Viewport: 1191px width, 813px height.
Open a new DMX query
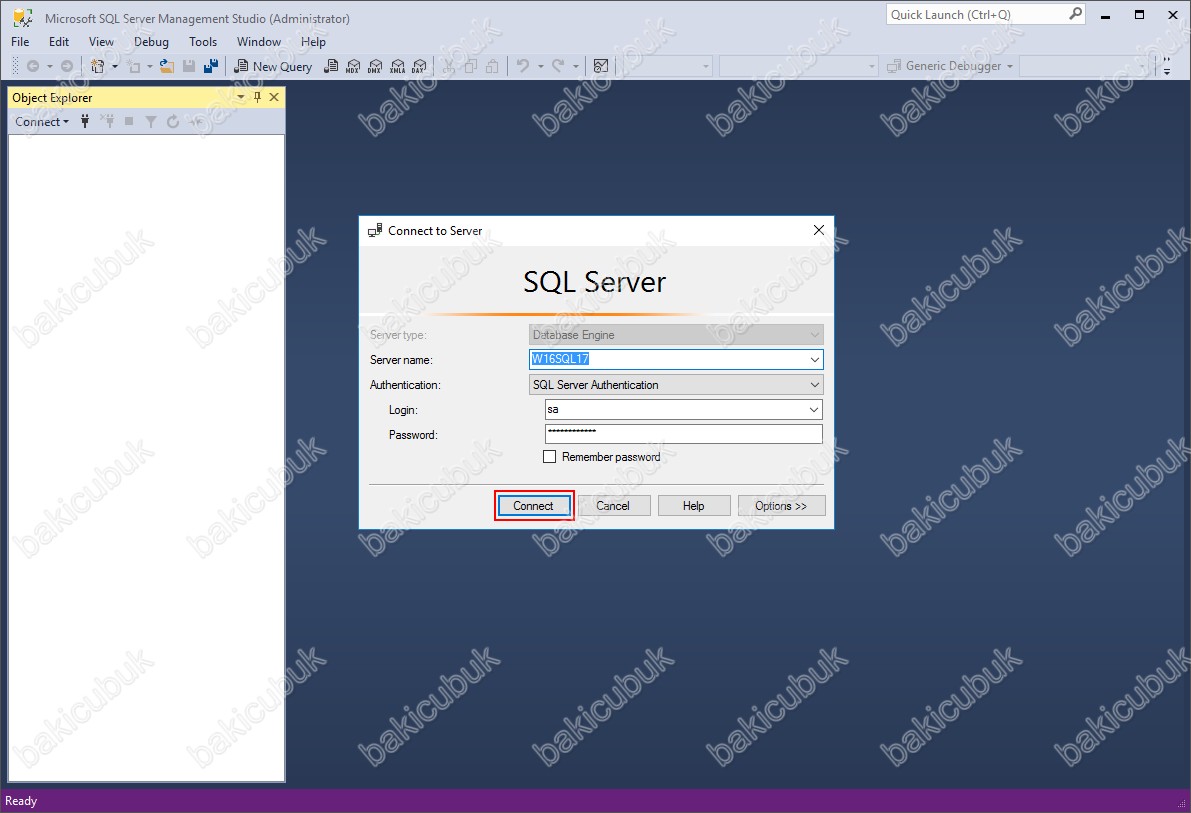375,66
